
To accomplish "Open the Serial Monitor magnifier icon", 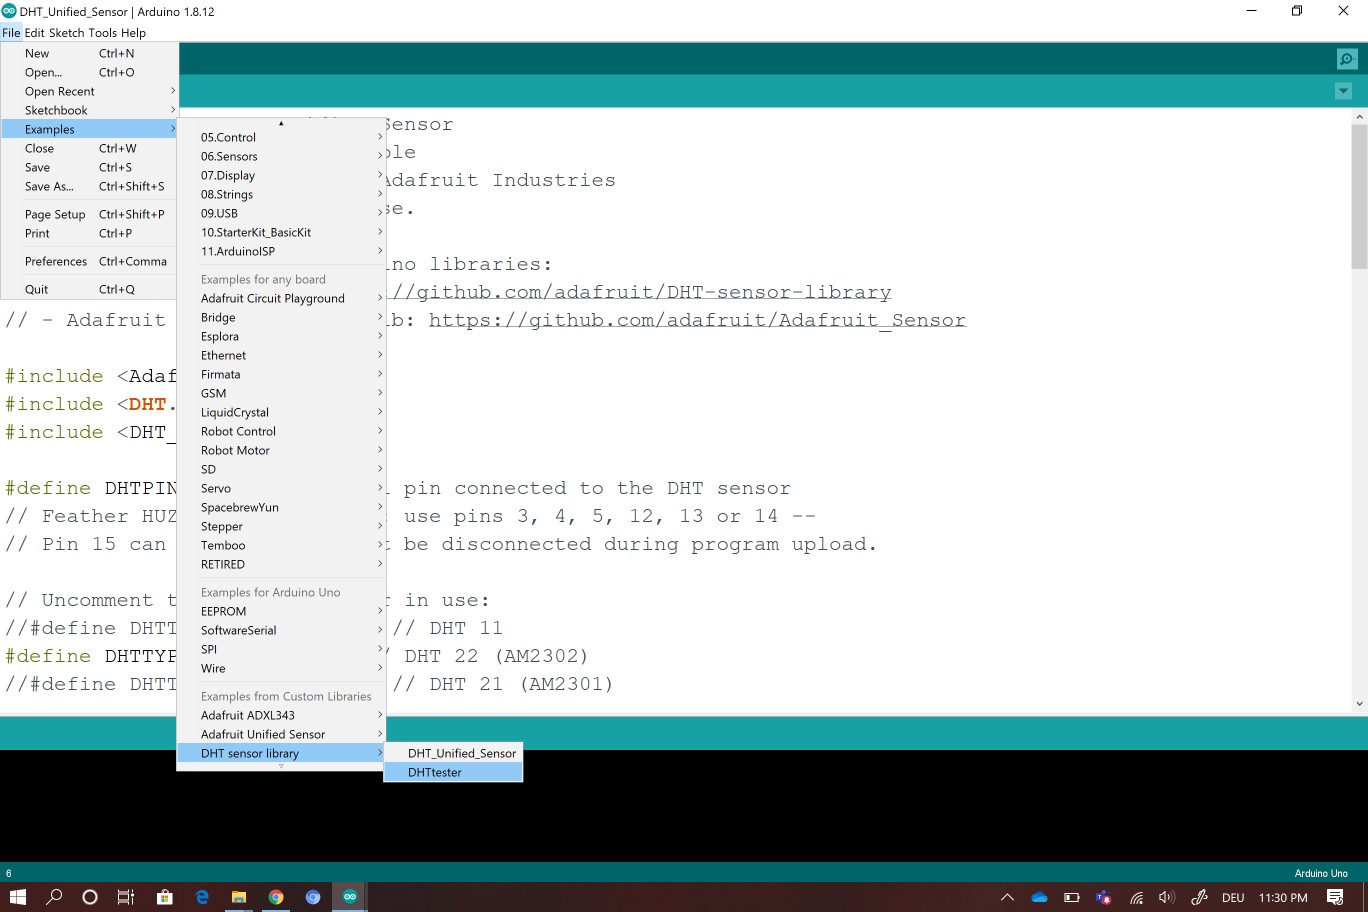I will coord(1347,59).
